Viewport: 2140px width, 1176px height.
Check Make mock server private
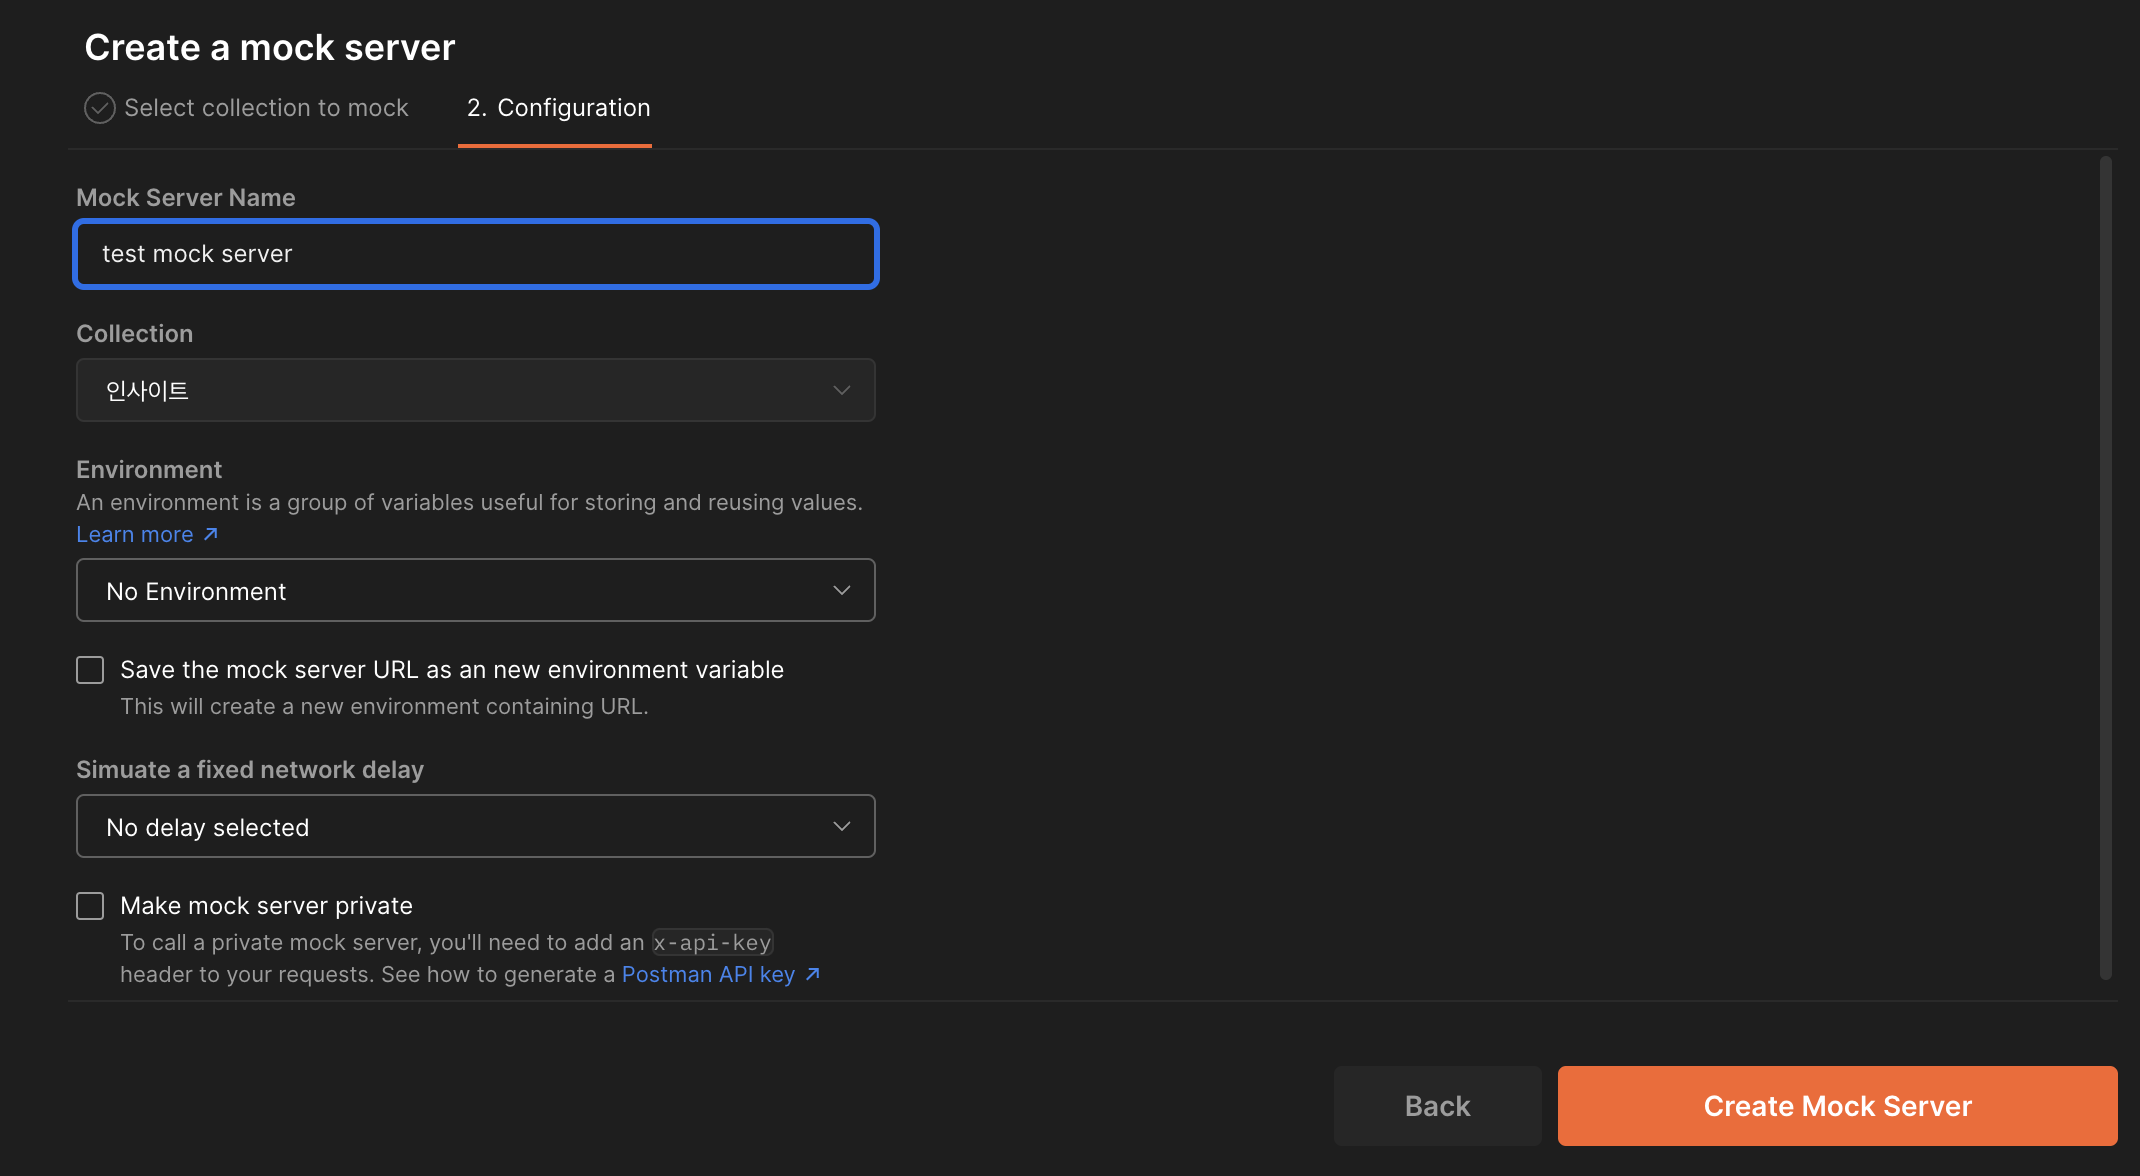(x=90, y=906)
